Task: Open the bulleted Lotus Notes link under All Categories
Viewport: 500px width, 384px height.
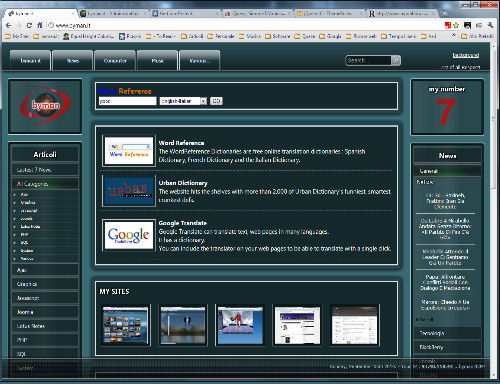Action: 30,227
